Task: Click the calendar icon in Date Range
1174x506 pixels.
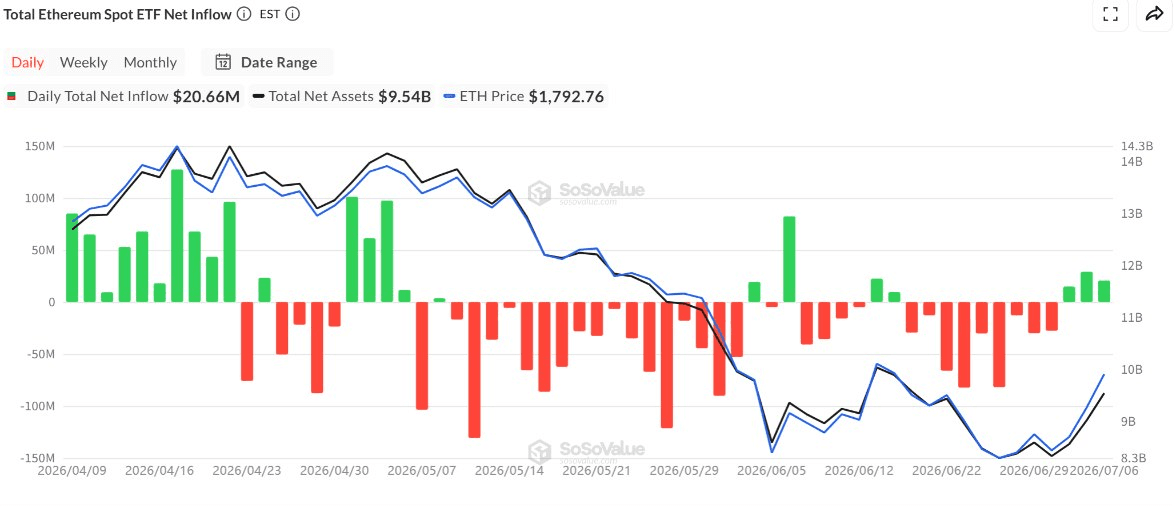Action: pyautogui.click(x=223, y=62)
